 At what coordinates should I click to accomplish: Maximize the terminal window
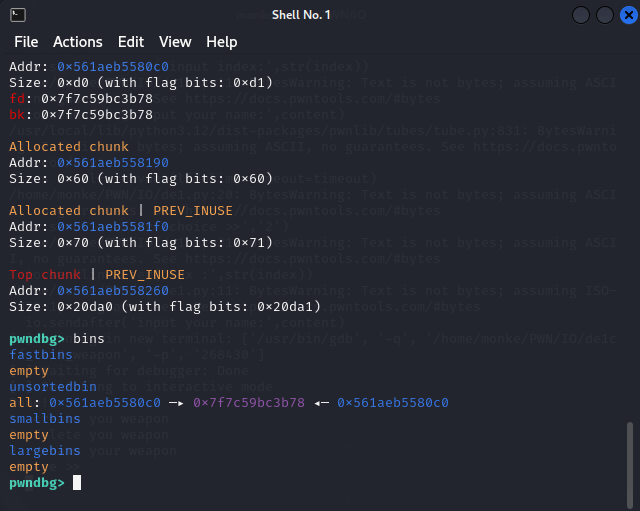(604, 15)
